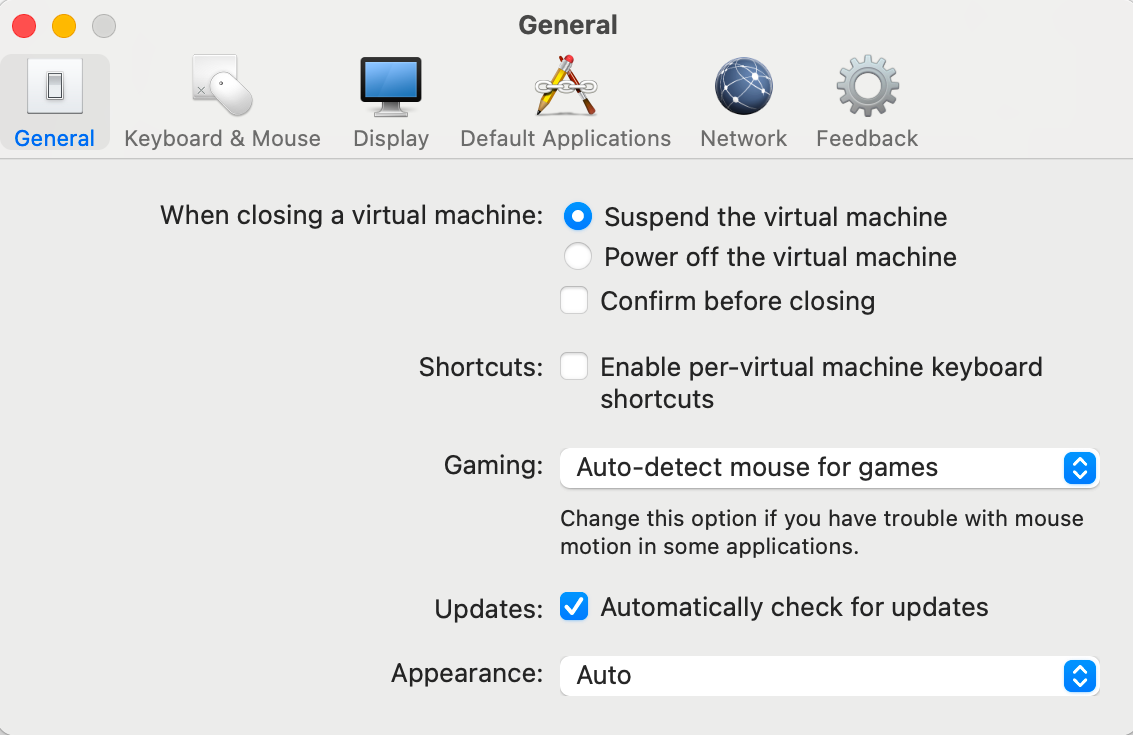Open the Appearance Auto dropdown

point(830,676)
